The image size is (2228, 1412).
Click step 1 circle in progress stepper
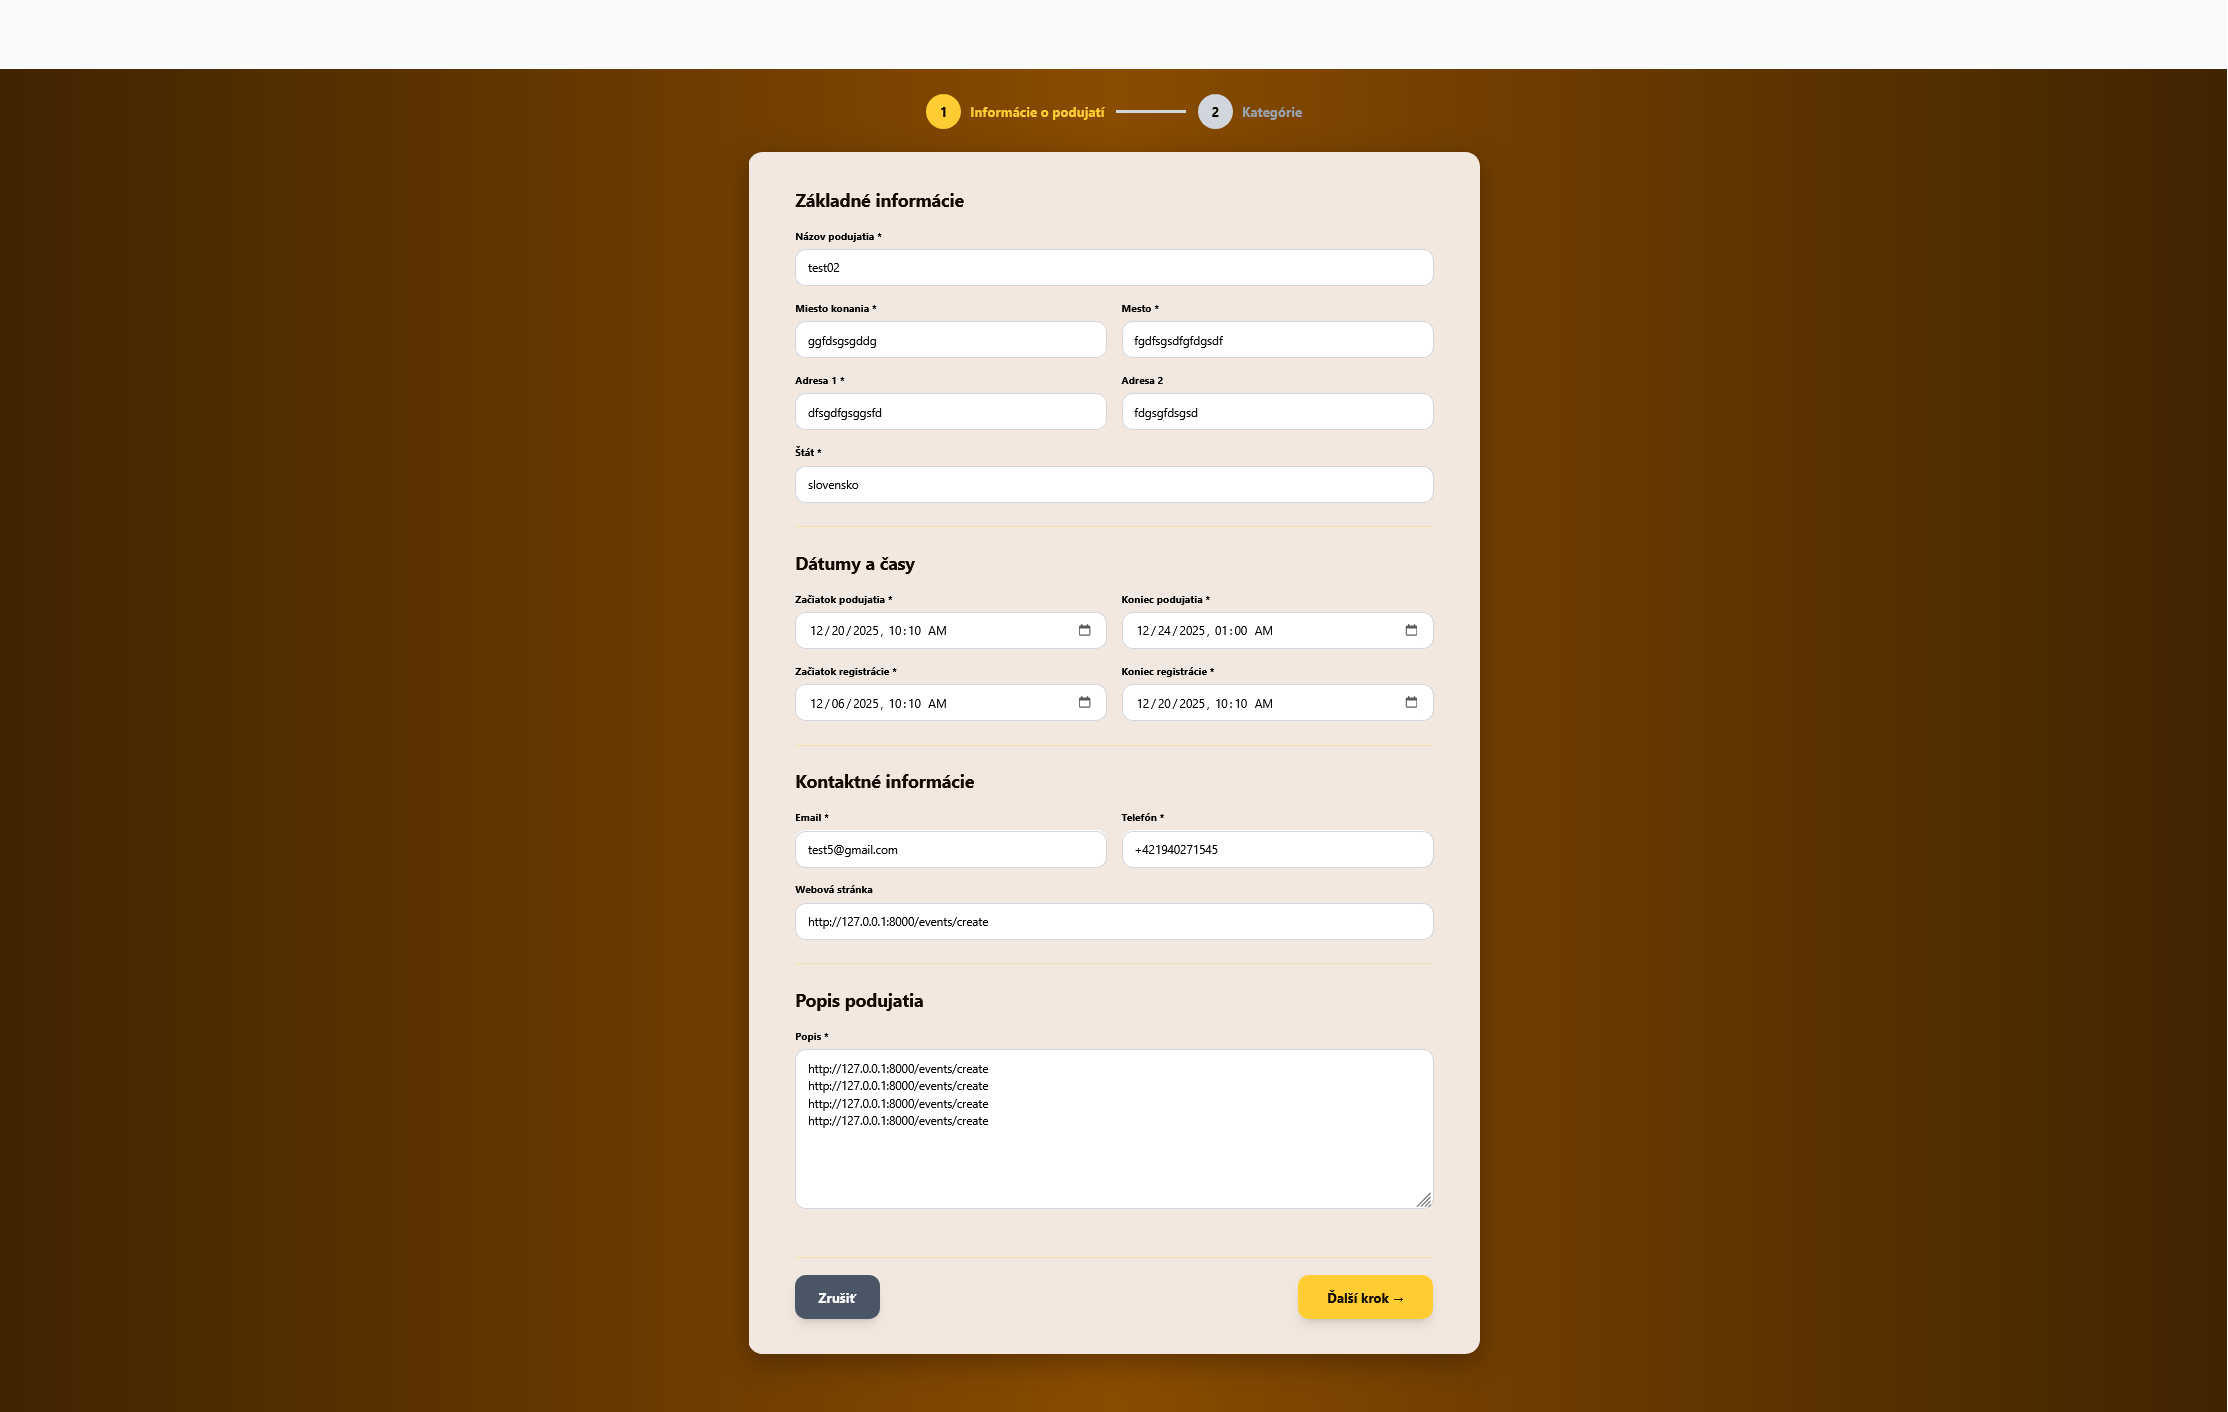point(943,112)
